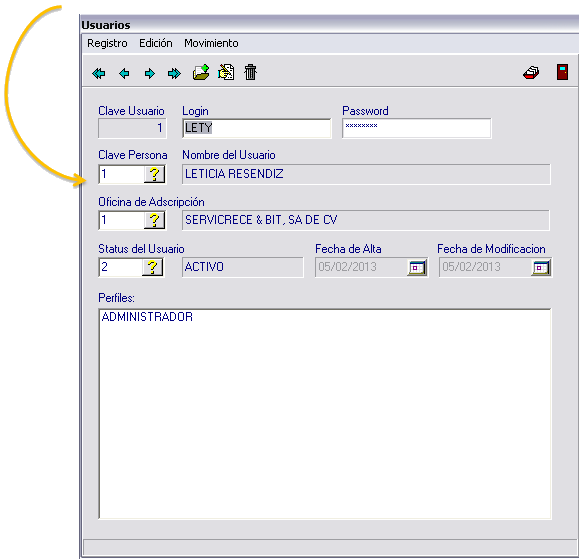Open the Edición menu
The height and width of the screenshot is (559, 579).
click(x=155, y=43)
